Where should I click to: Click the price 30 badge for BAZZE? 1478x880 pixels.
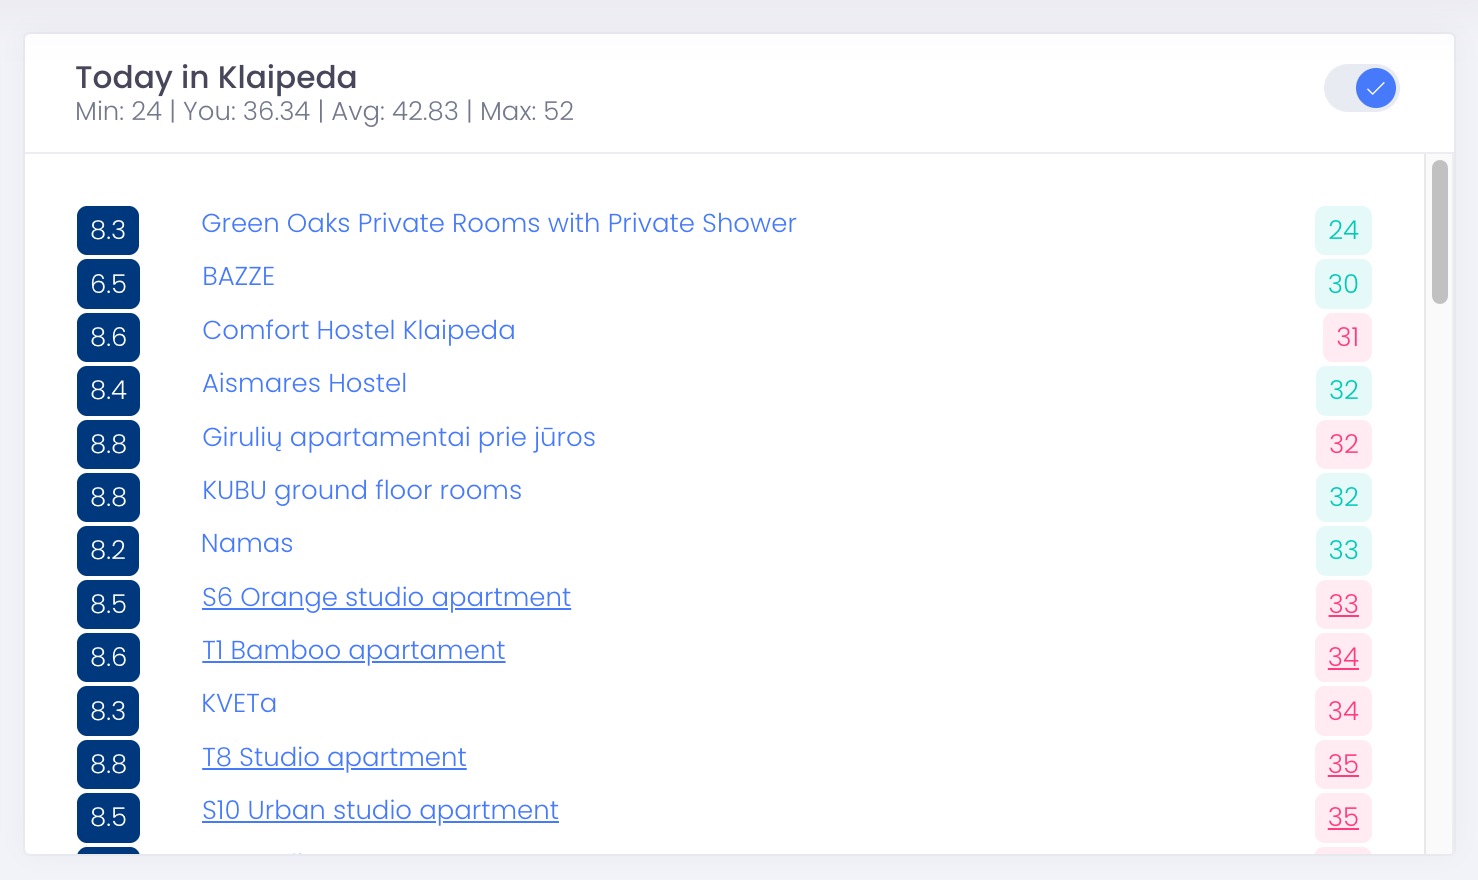tap(1343, 284)
